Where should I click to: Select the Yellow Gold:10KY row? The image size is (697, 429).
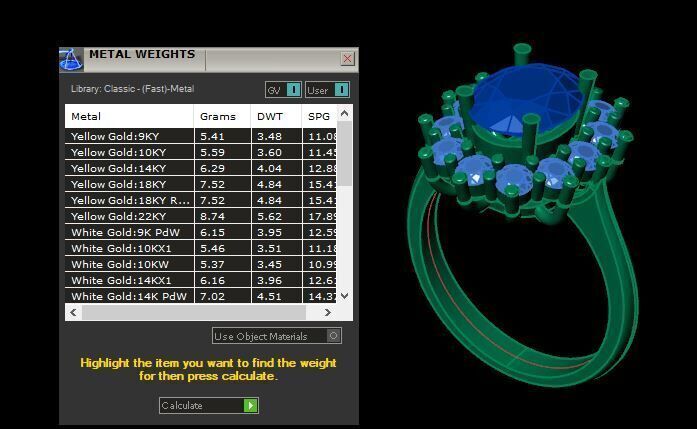click(x=200, y=152)
